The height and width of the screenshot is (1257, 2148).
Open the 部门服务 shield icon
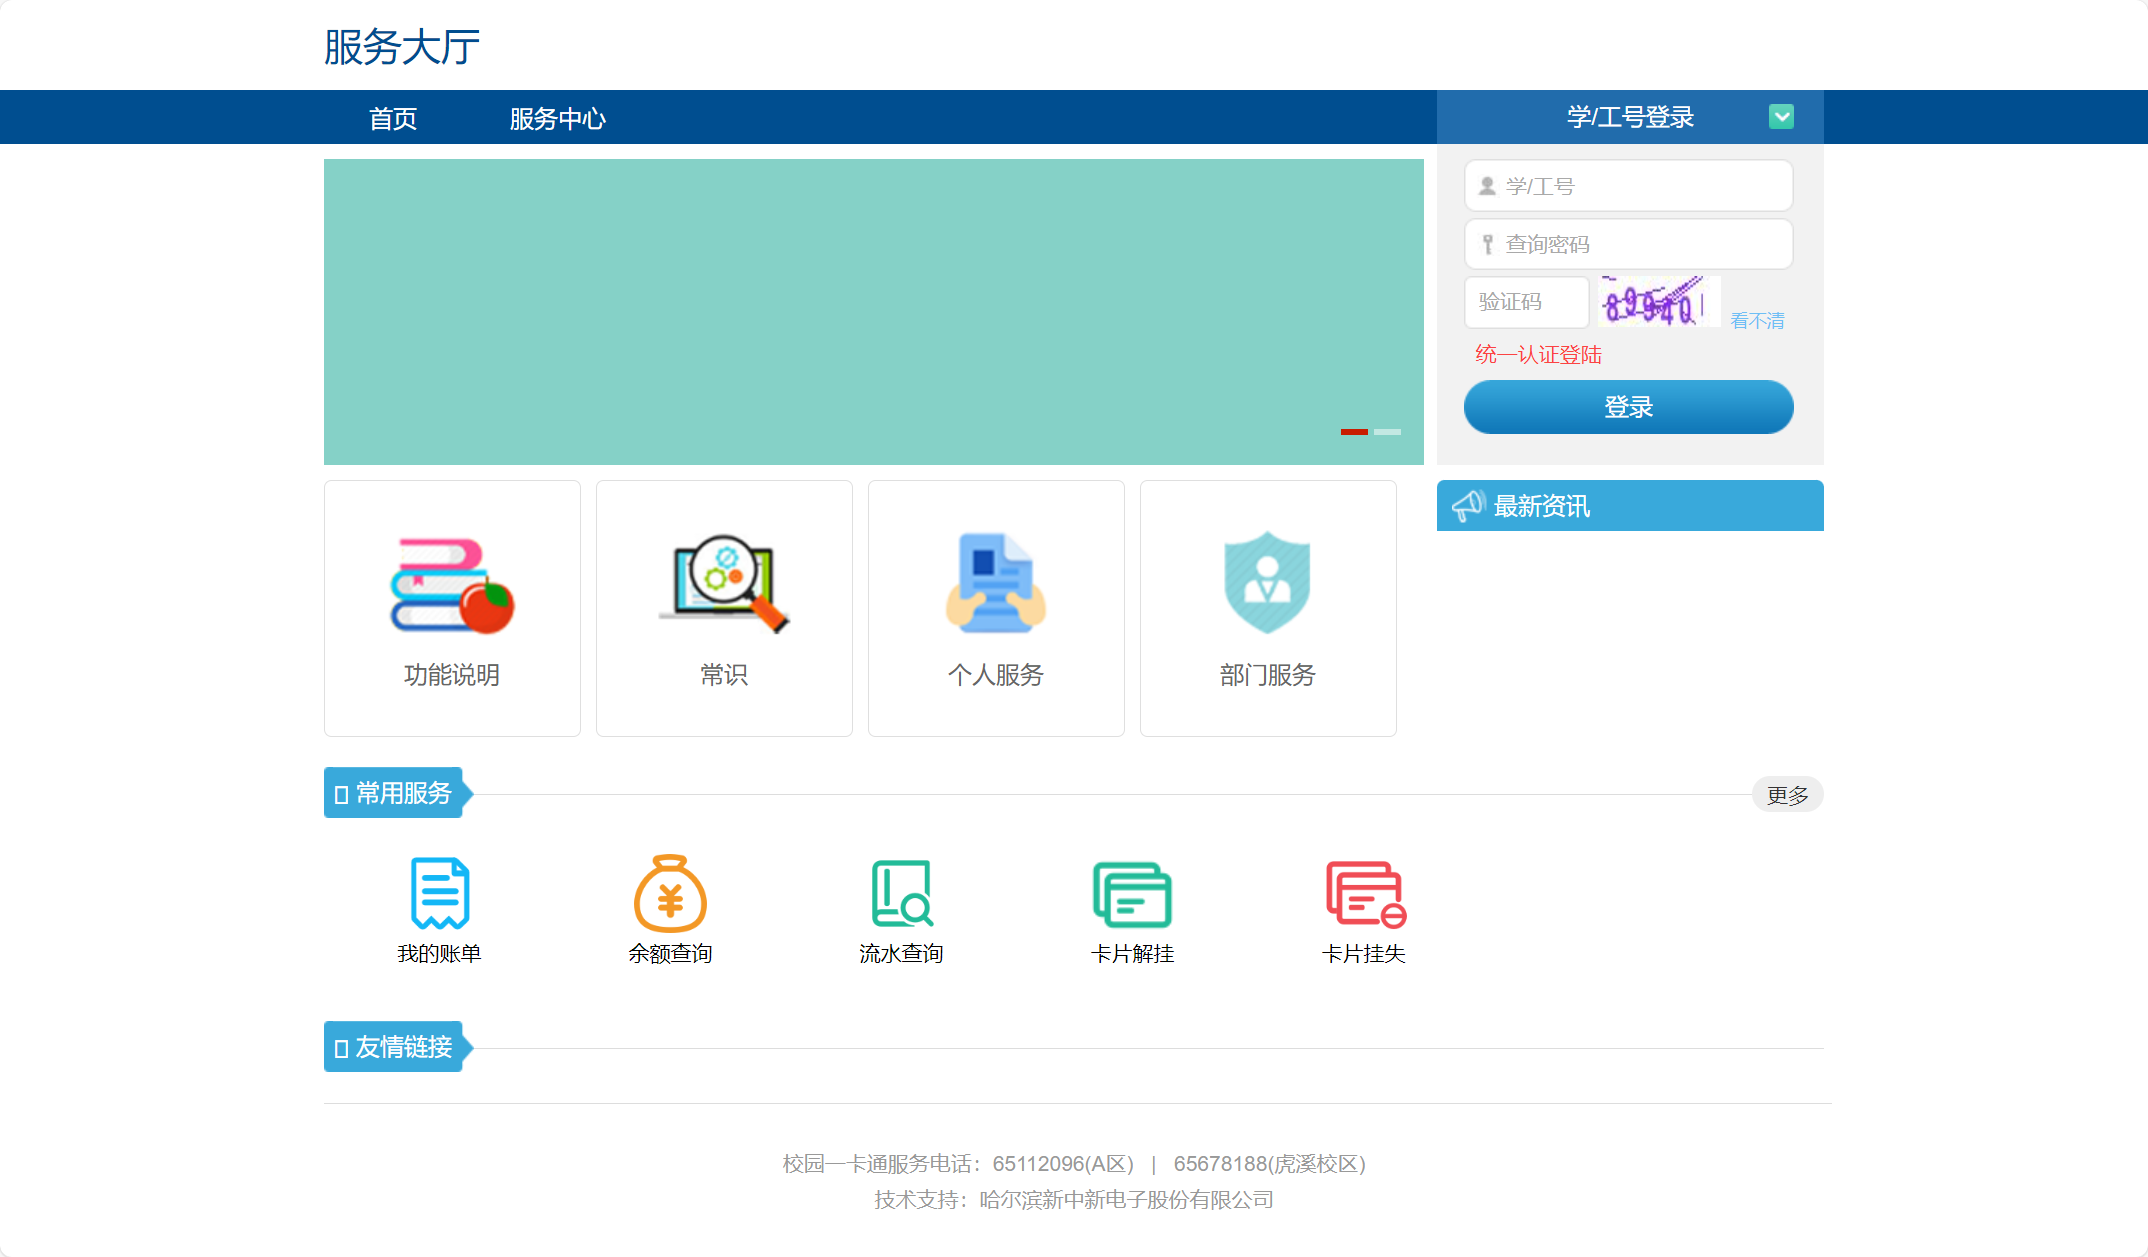(1267, 583)
